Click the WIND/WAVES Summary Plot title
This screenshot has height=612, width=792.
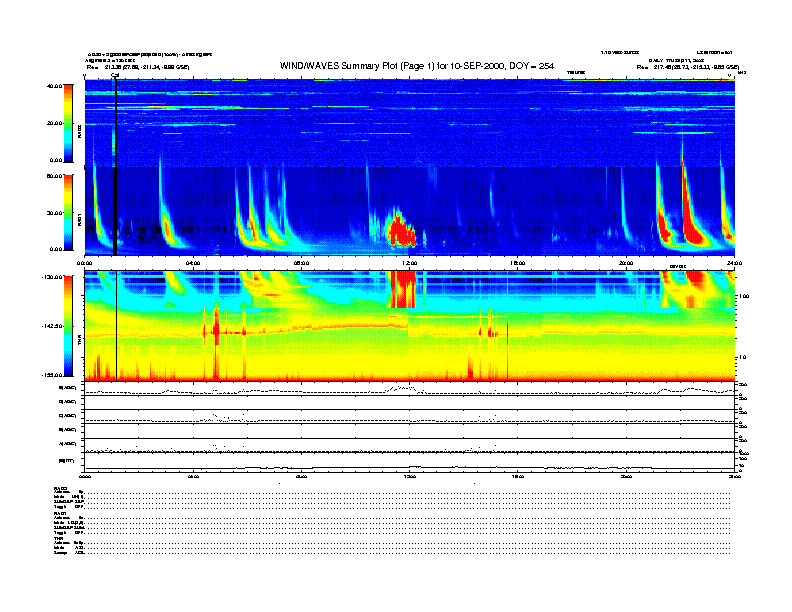tap(417, 66)
